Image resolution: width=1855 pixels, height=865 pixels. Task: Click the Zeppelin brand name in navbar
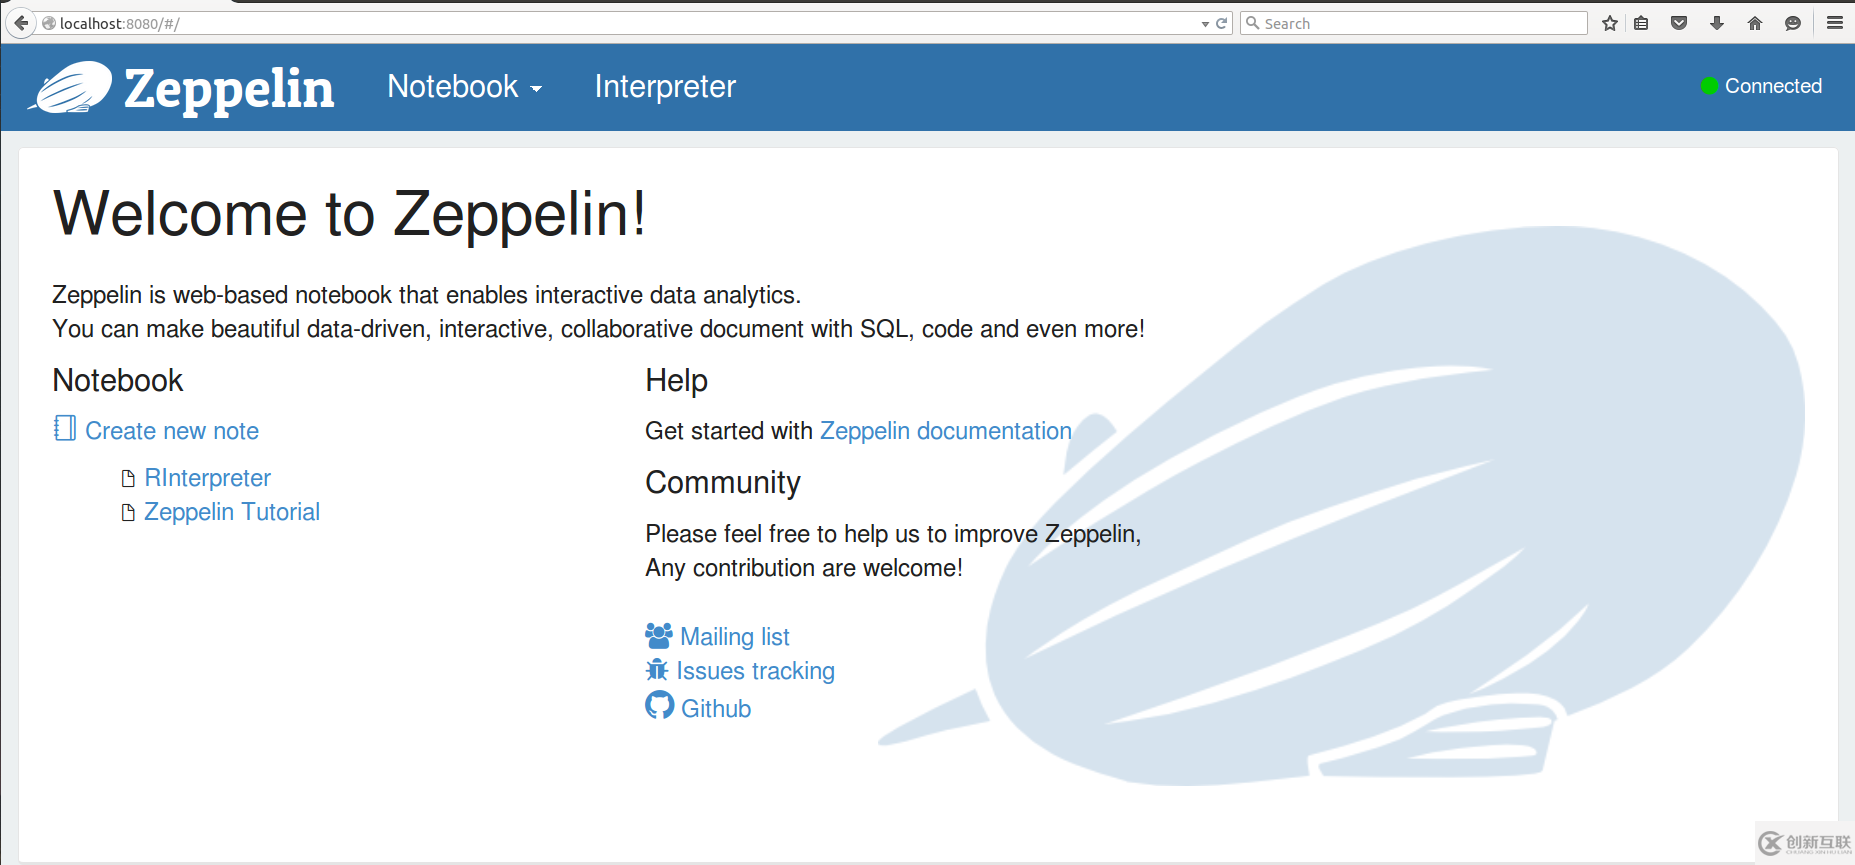tap(229, 89)
